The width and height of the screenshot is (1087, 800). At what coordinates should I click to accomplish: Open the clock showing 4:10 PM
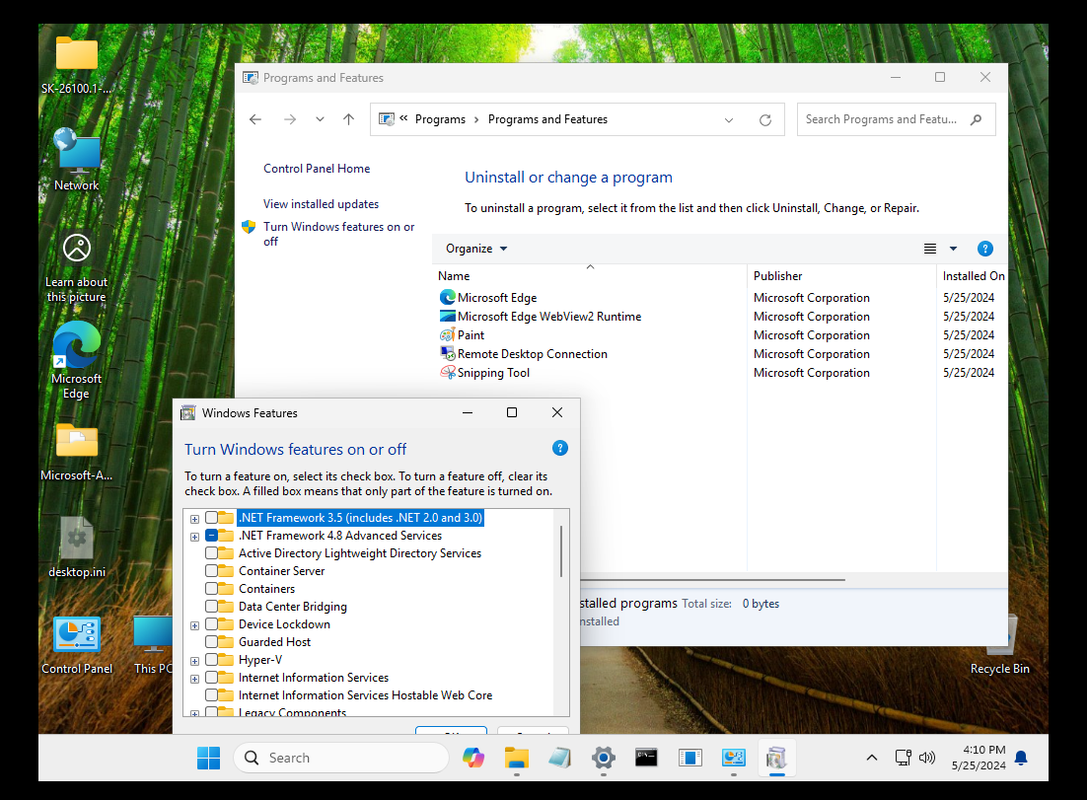point(978,758)
